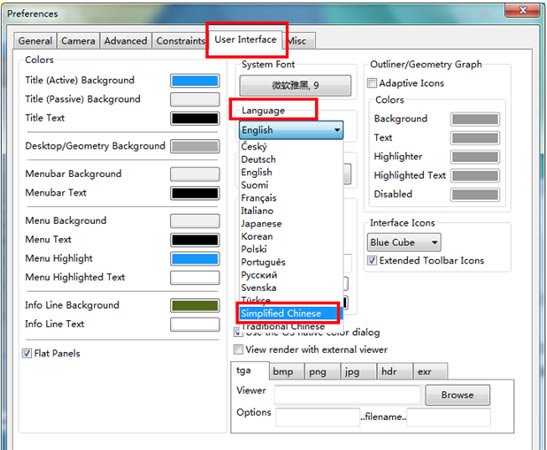Select Svenska in the language list
This screenshot has width=547, height=450.
click(291, 288)
